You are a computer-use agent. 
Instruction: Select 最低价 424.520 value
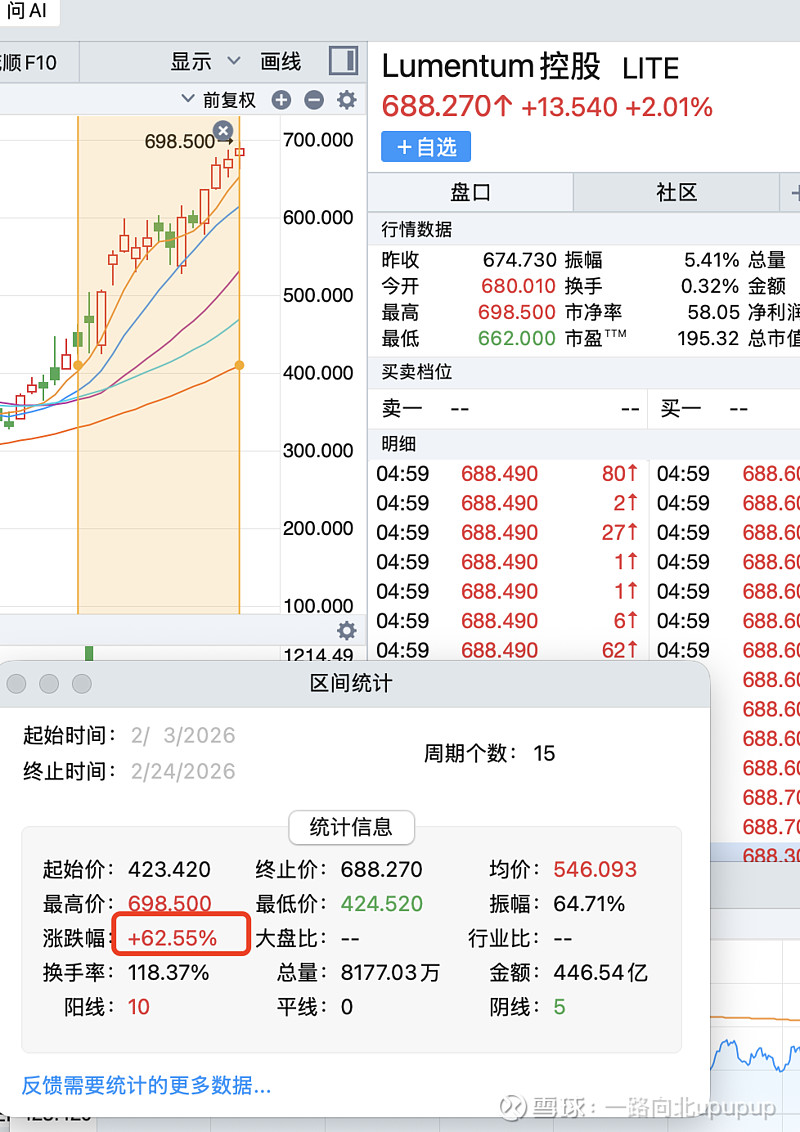[x=381, y=903]
